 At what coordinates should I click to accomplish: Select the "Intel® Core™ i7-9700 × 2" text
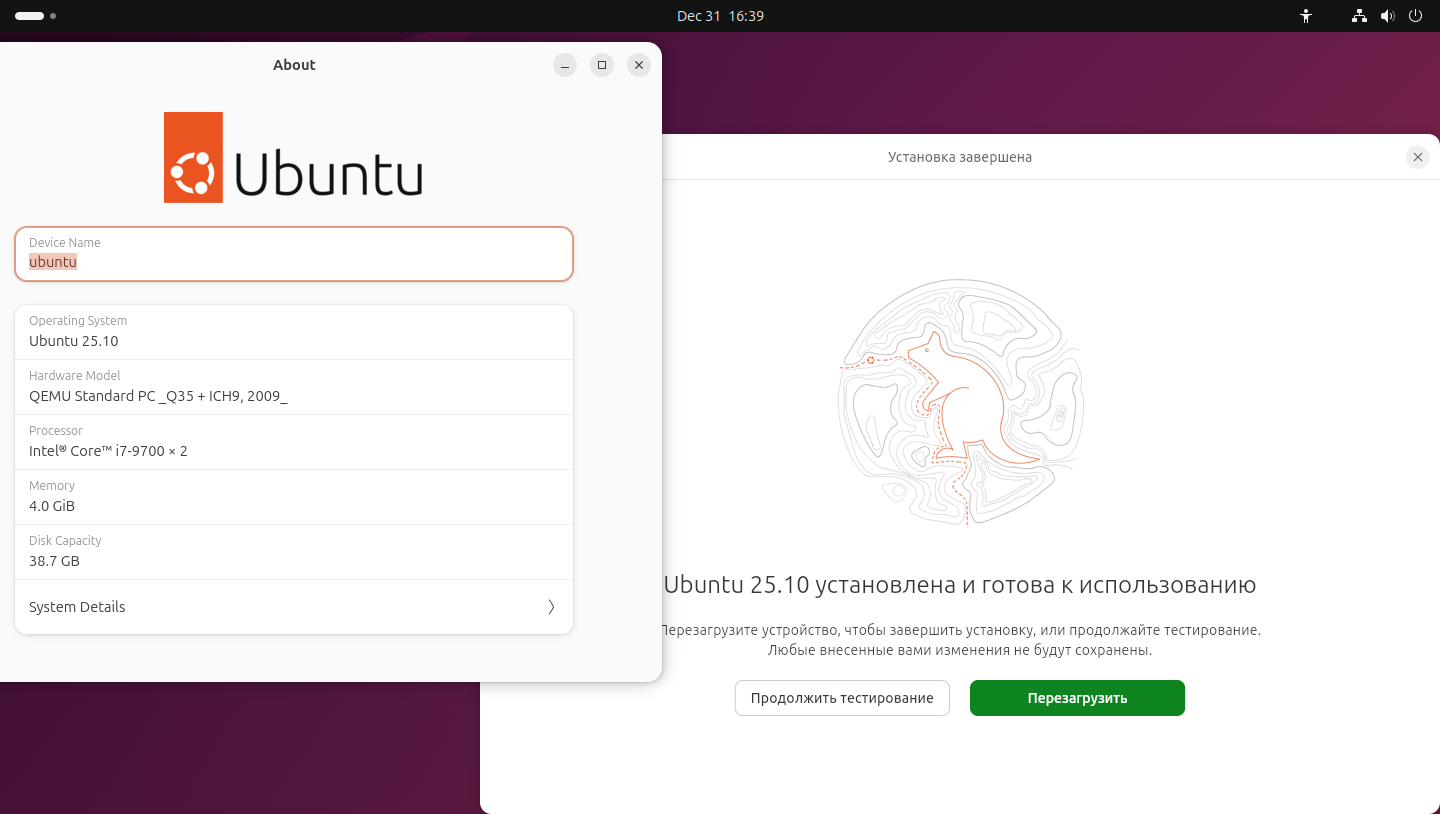coord(108,451)
